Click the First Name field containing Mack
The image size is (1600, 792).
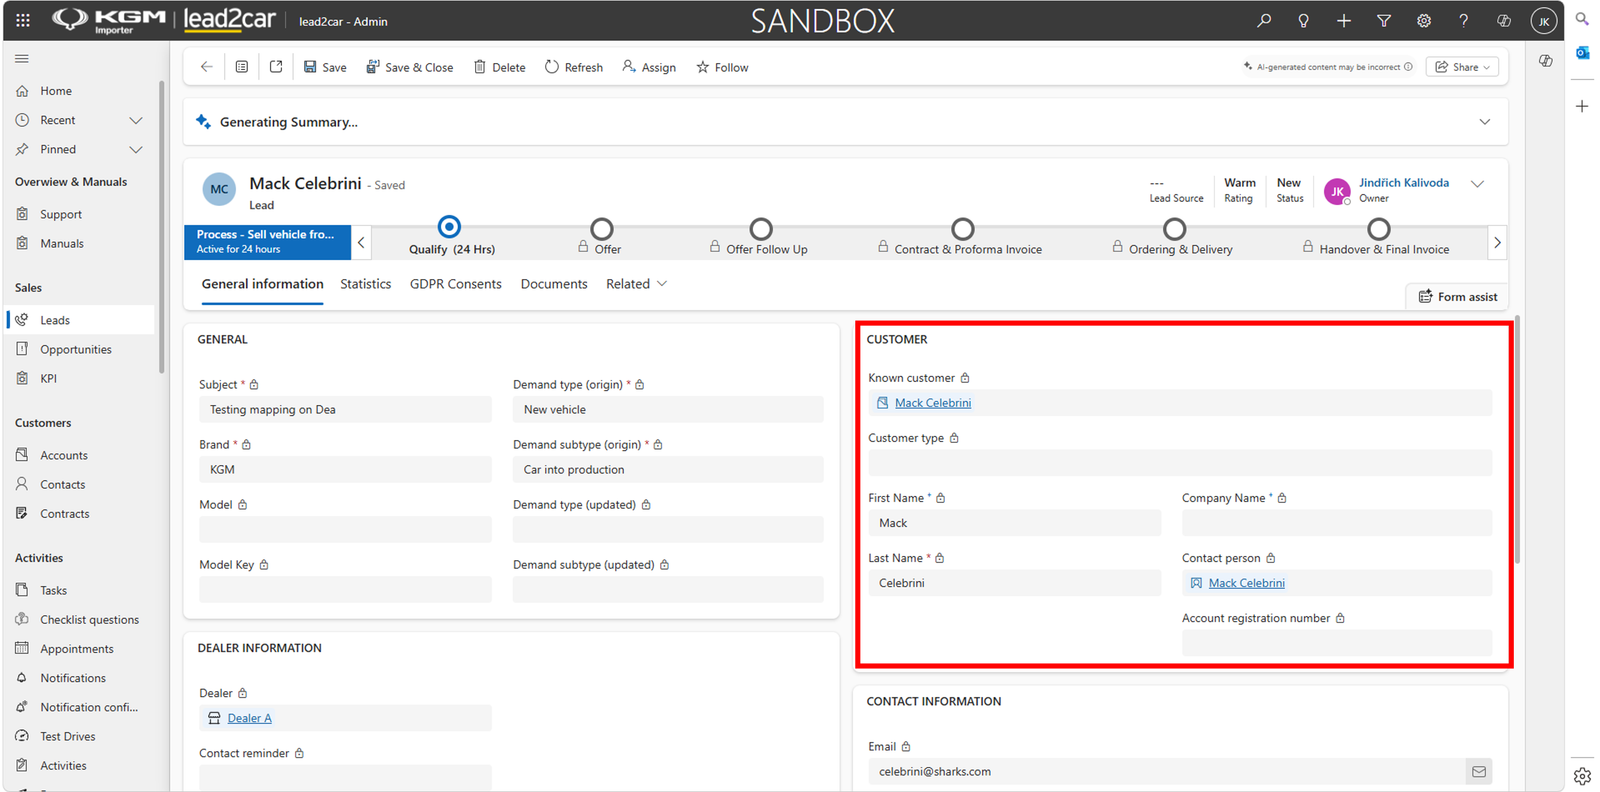click(1014, 523)
